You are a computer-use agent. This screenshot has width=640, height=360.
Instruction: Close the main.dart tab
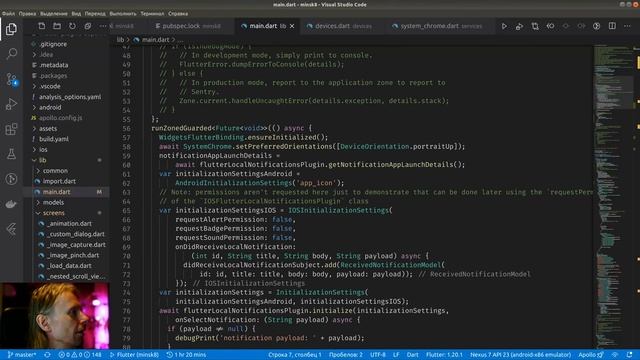(292, 26)
